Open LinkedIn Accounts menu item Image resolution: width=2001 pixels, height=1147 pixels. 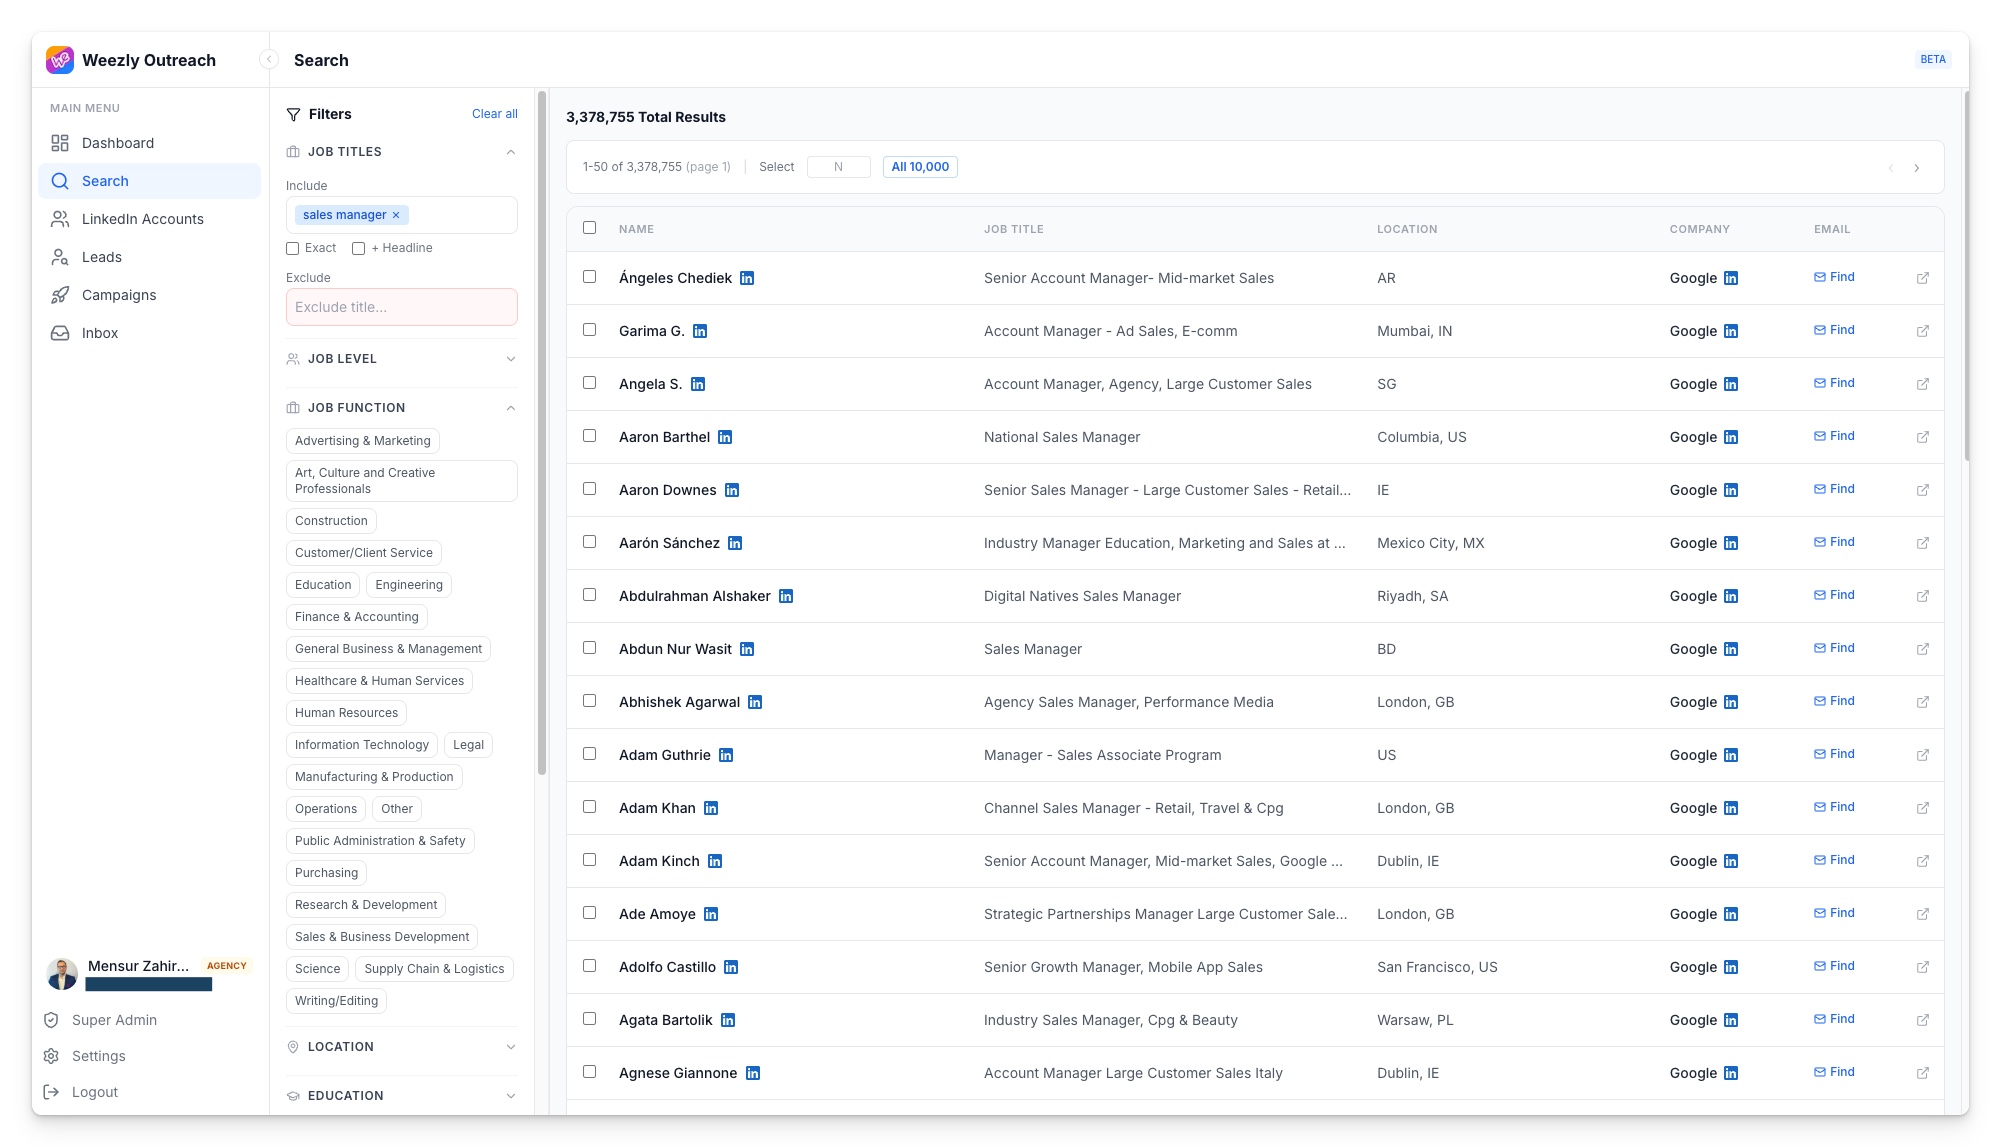pyautogui.click(x=149, y=219)
